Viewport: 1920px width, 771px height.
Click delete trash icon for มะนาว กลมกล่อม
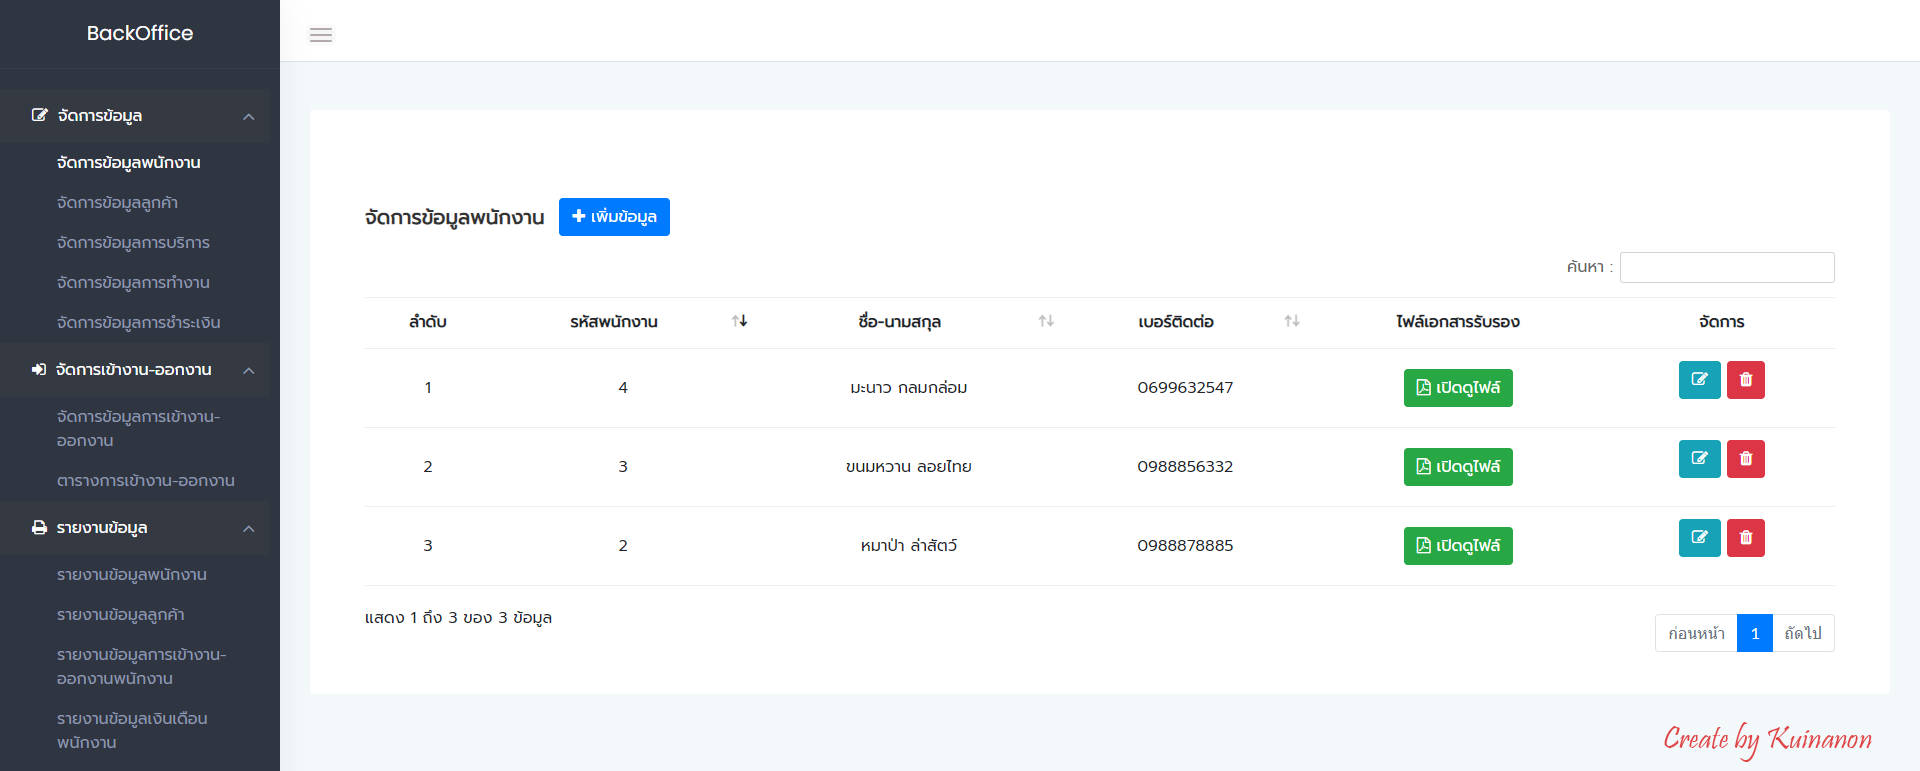coord(1745,380)
